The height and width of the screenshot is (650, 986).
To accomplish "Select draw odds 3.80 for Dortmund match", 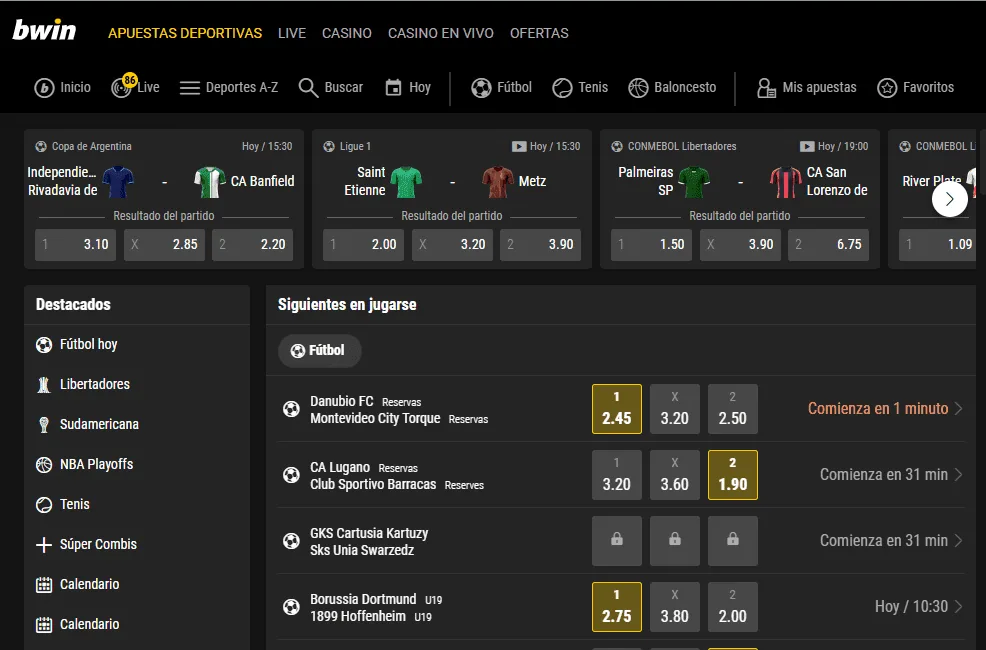I will point(675,607).
